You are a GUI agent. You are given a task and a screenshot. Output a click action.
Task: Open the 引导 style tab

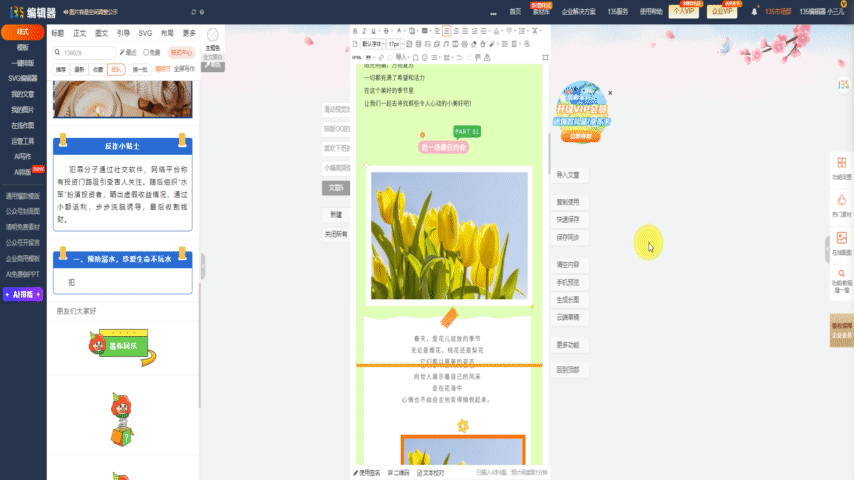(123, 33)
